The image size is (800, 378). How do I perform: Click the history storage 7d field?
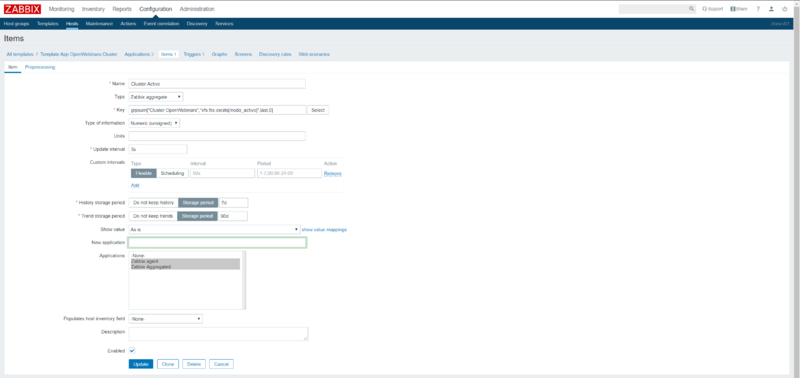[x=234, y=203]
